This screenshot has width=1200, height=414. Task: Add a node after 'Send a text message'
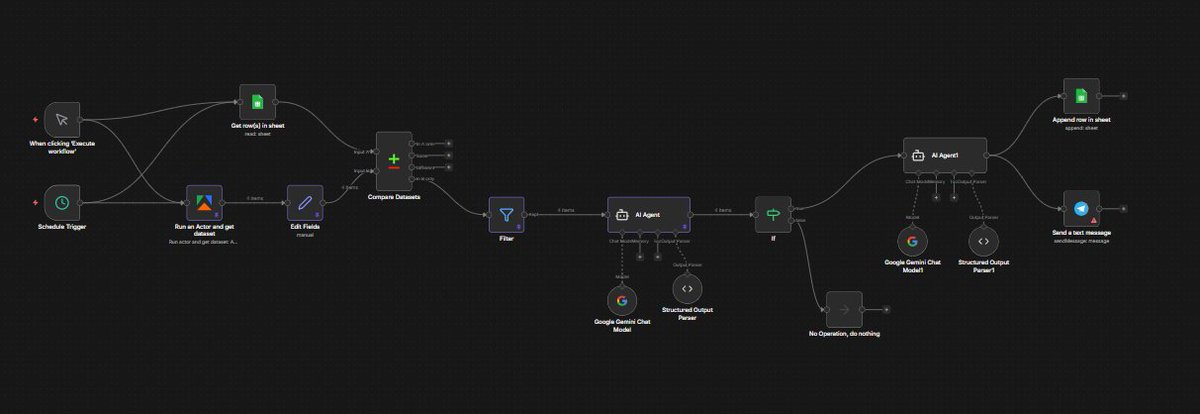pos(1124,208)
